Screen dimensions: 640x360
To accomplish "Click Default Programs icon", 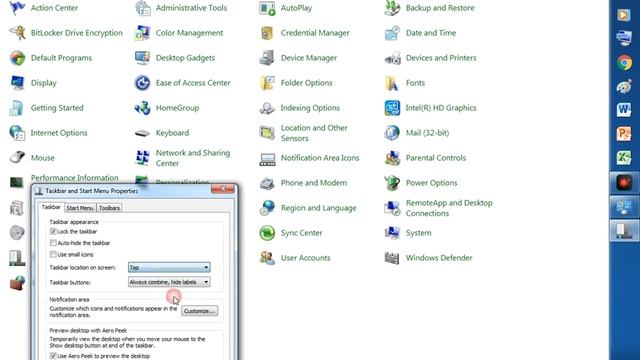I will click(x=17, y=58).
